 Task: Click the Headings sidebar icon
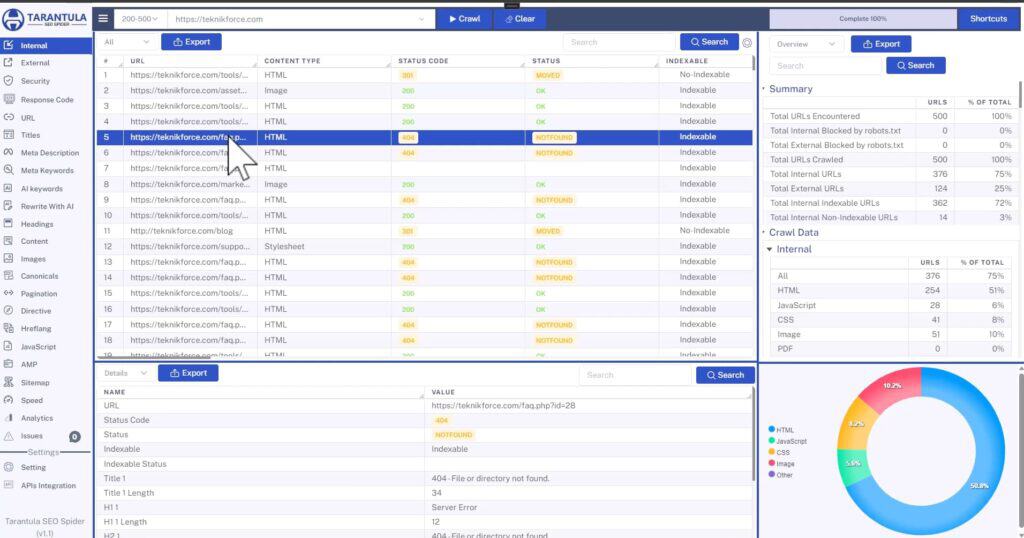8,223
